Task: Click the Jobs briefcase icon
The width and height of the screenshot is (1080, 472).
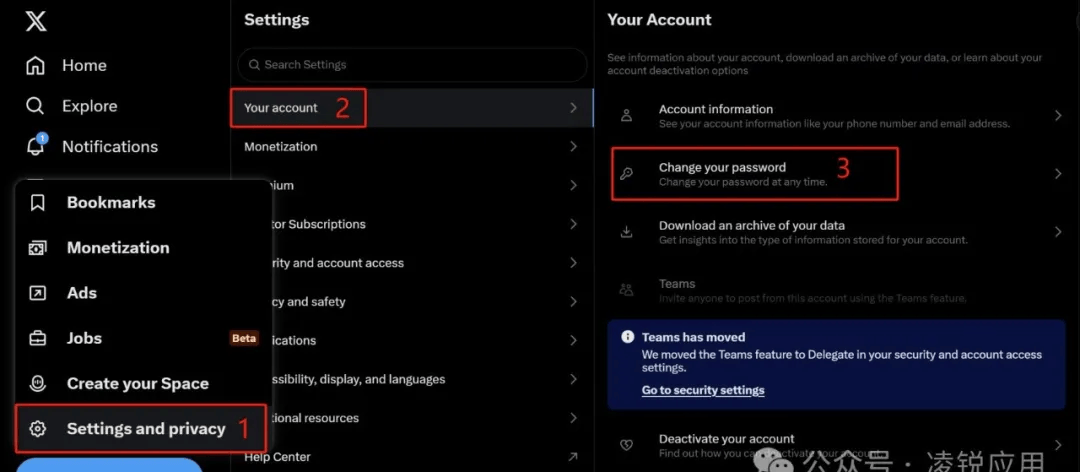Action: point(37,338)
